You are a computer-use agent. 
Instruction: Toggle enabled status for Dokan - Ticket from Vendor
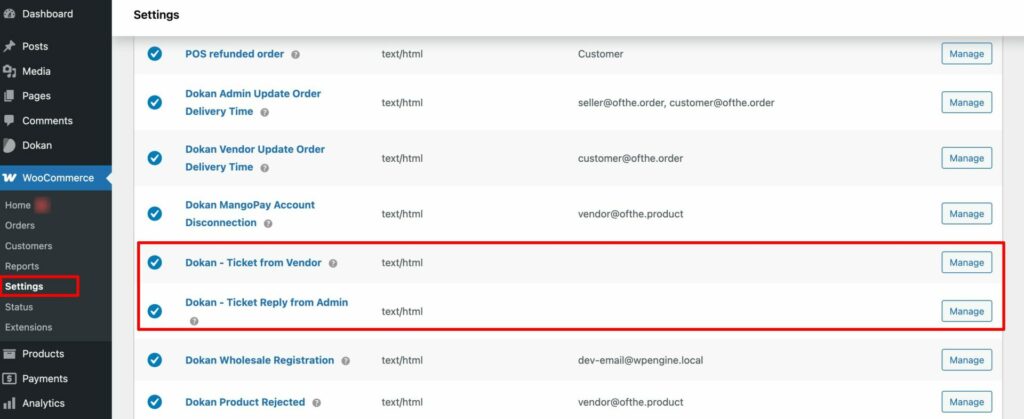pyautogui.click(x=155, y=263)
